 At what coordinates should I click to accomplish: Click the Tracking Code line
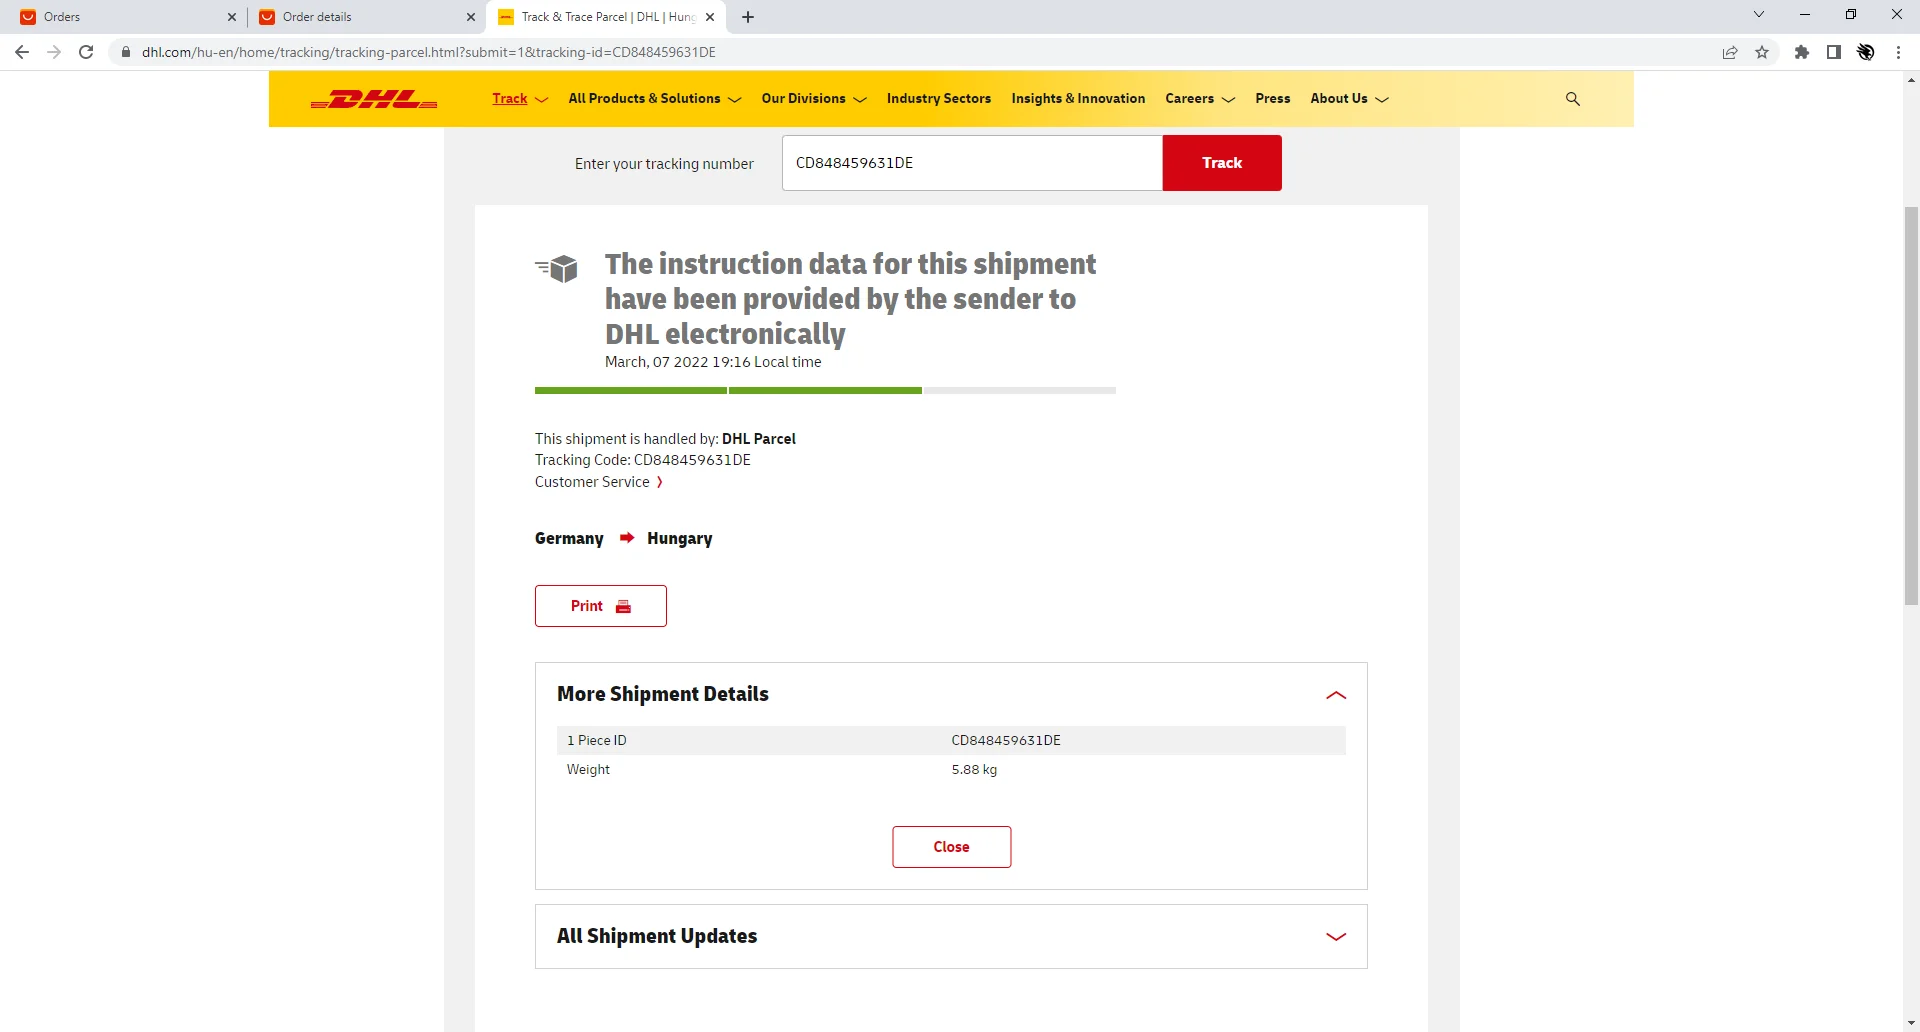coord(643,460)
